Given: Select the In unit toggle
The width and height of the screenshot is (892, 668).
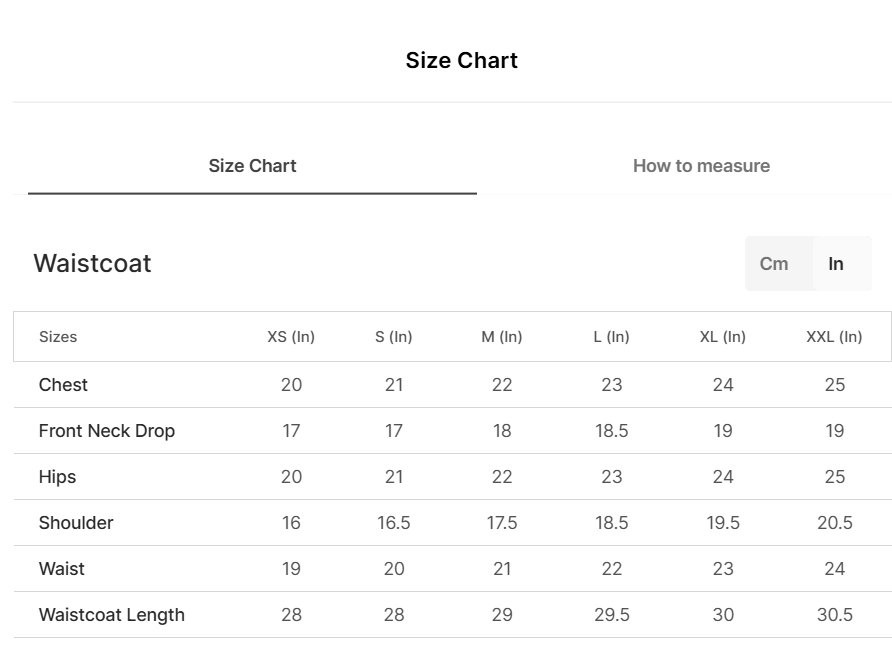Looking at the screenshot, I should pos(836,264).
